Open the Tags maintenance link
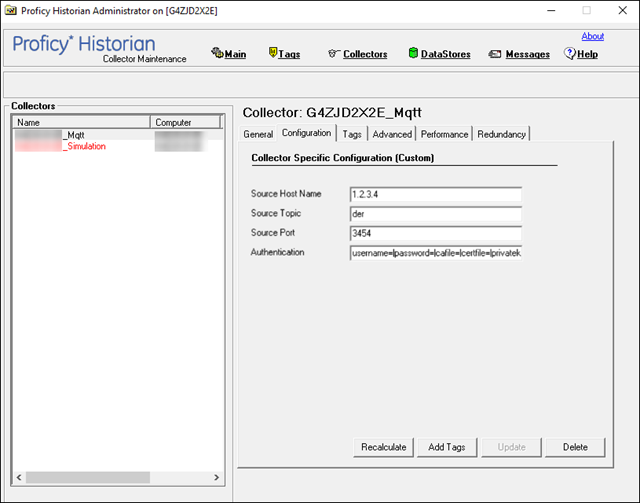Image resolution: width=640 pixels, height=503 pixels. coord(289,54)
